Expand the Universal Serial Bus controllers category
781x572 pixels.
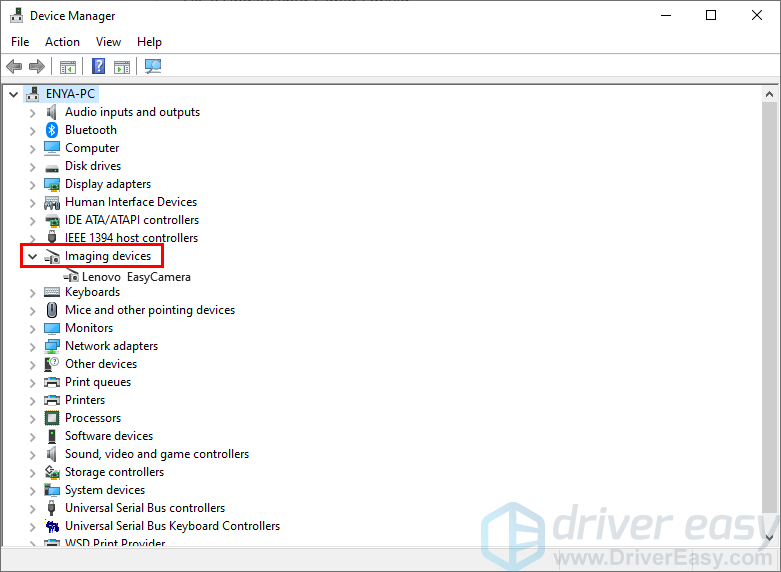[32, 508]
